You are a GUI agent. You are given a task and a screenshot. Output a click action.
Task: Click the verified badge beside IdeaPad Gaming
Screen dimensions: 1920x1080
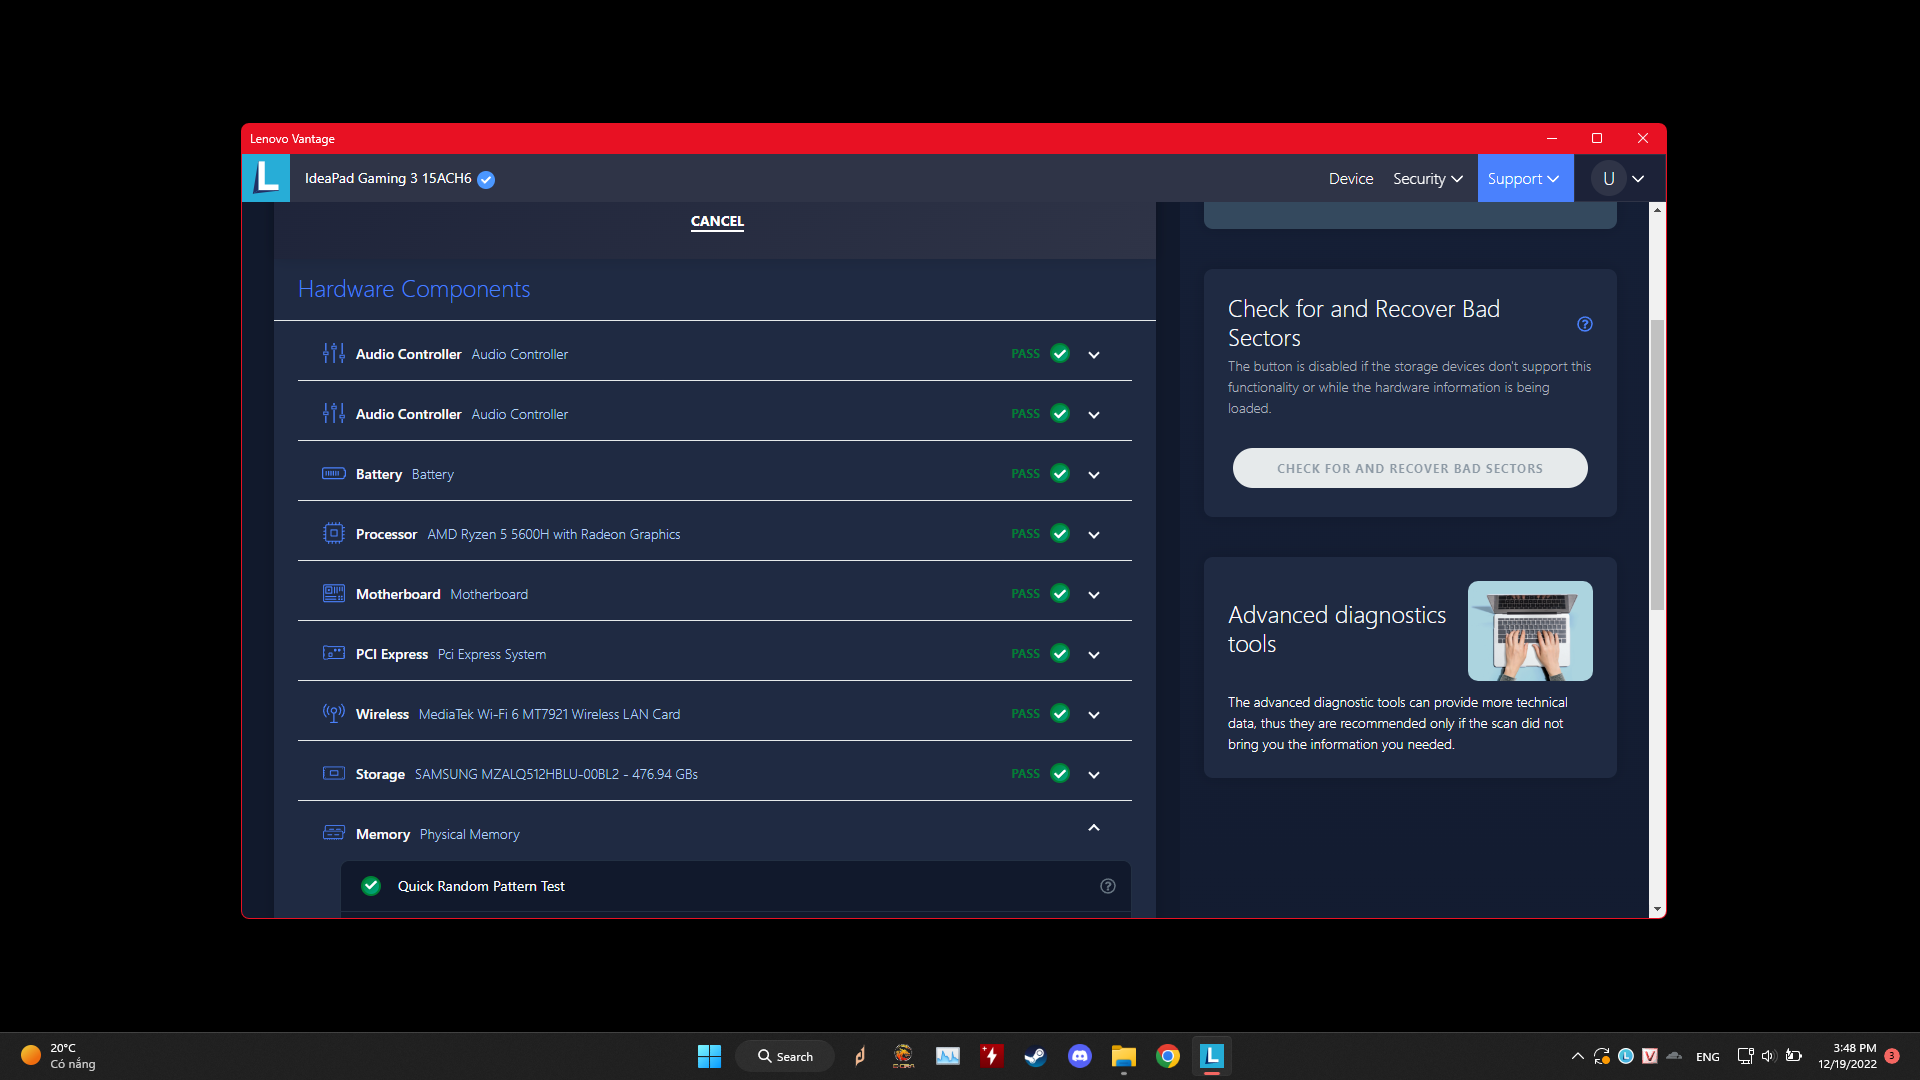pyautogui.click(x=486, y=180)
